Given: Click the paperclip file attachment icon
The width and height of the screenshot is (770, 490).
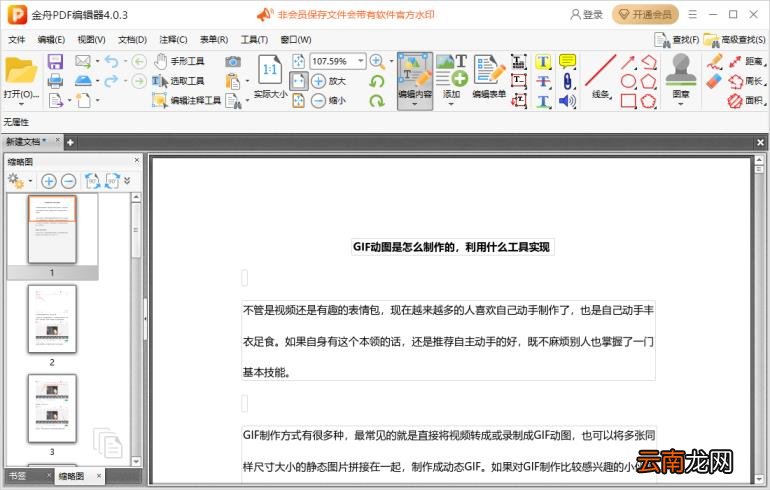Looking at the screenshot, I should pos(567,82).
